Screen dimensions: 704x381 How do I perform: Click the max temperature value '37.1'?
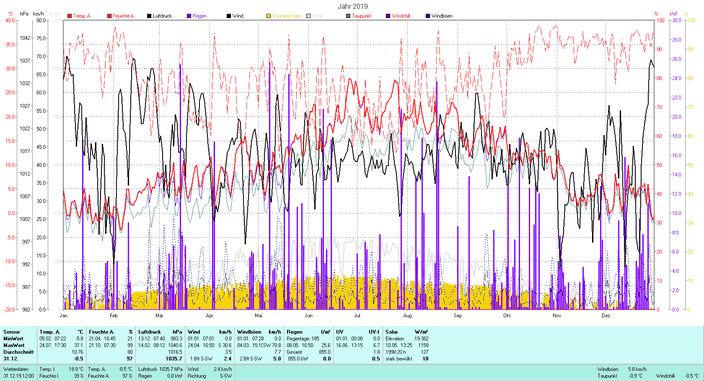(x=79, y=346)
